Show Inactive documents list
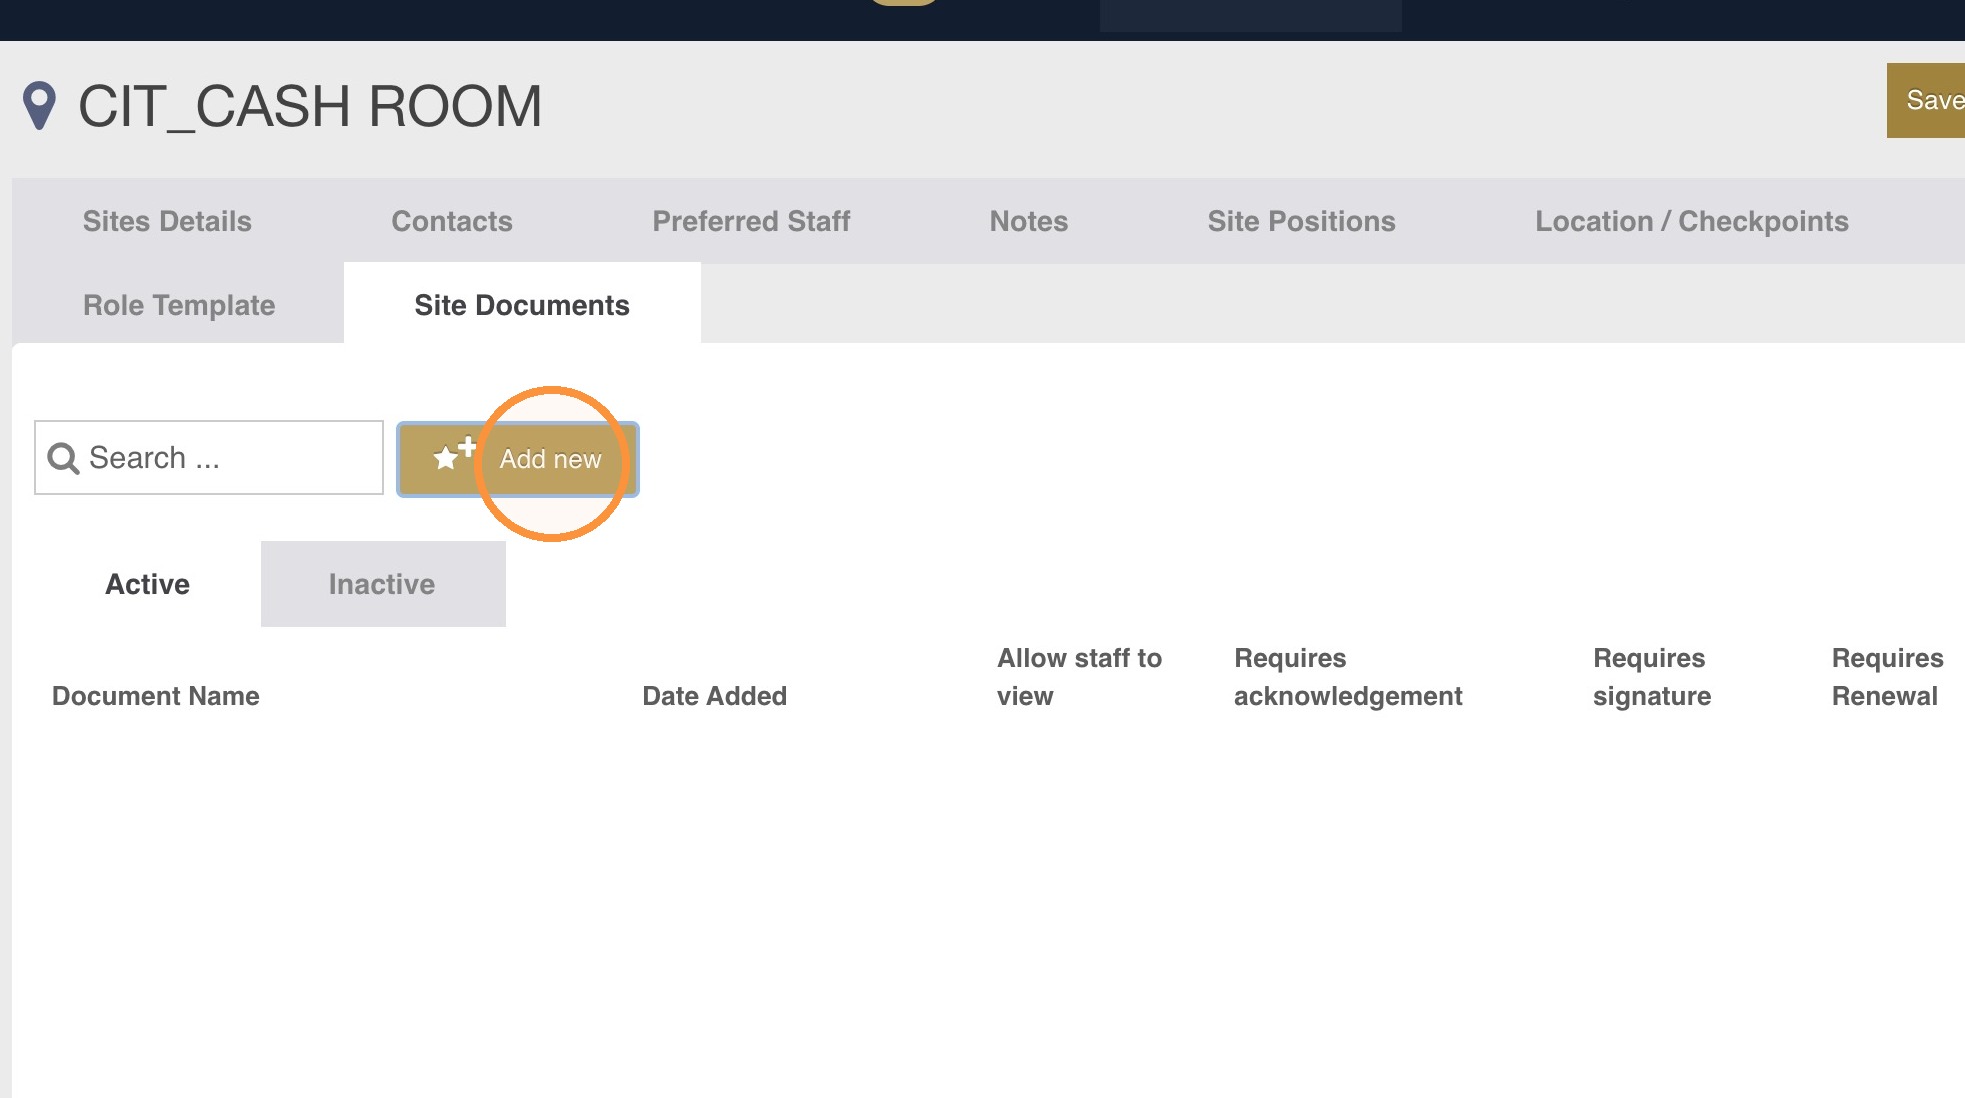The height and width of the screenshot is (1098, 1965). (382, 584)
